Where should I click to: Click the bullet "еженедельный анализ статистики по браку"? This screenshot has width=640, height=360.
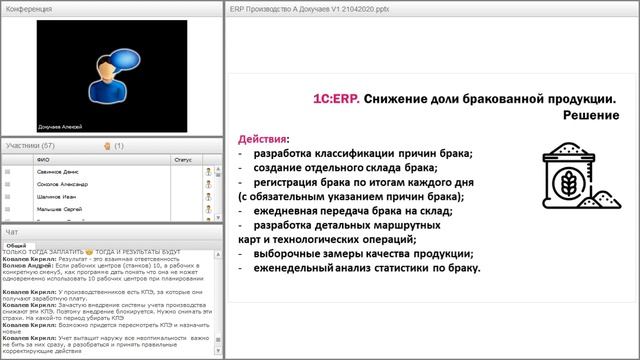pyautogui.click(x=367, y=268)
